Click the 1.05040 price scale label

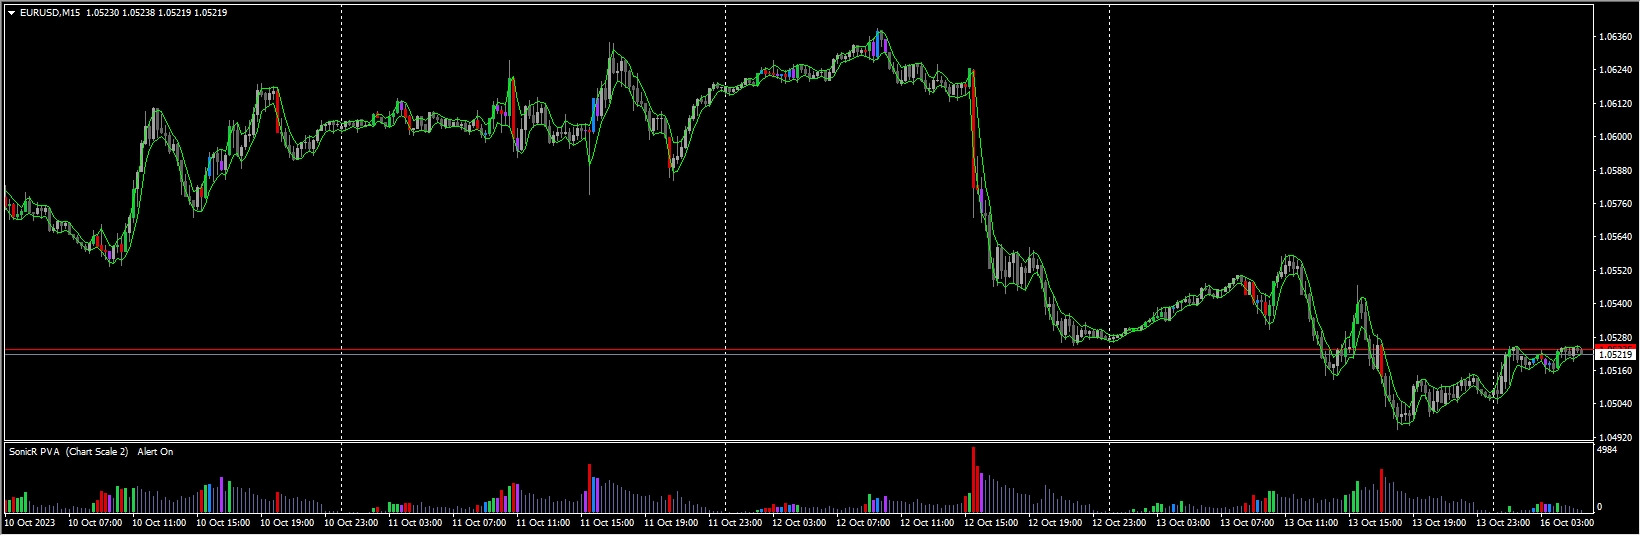[1615, 405]
